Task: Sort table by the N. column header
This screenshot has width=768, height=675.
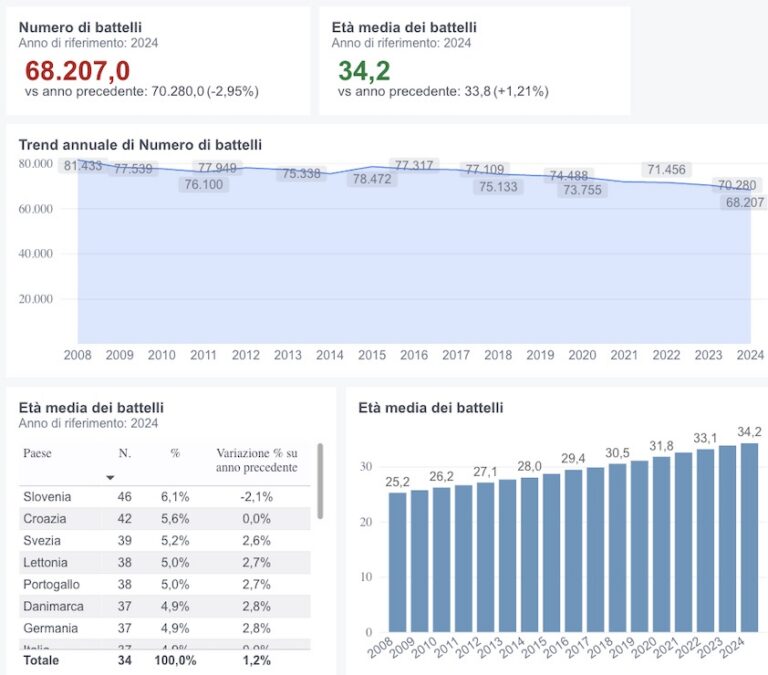Action: (x=124, y=453)
